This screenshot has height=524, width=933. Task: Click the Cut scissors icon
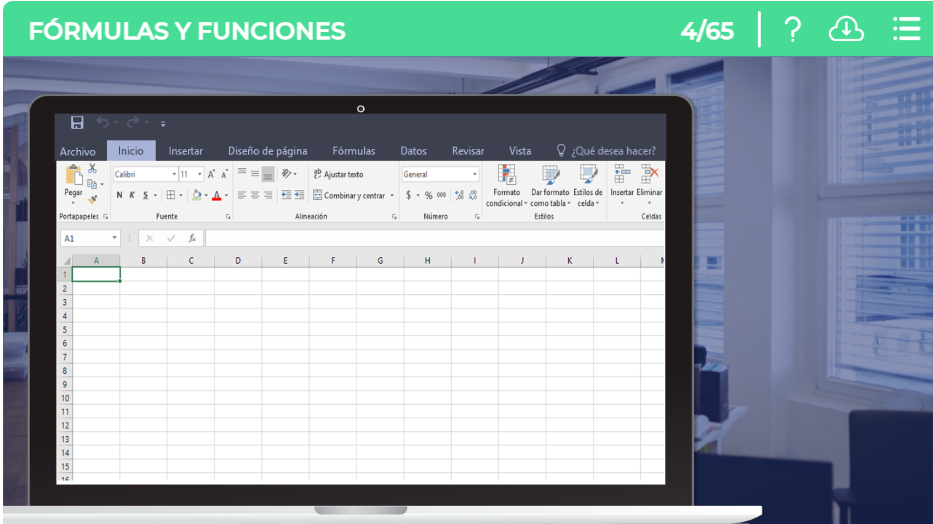pyautogui.click(x=93, y=169)
